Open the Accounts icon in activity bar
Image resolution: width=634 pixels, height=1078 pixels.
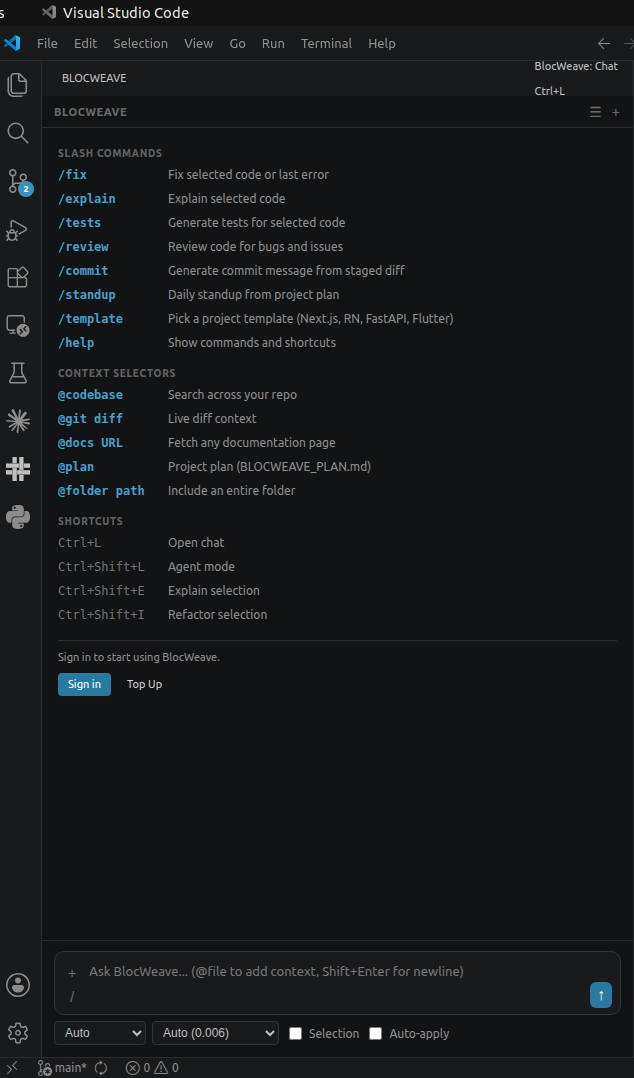[x=18, y=984]
